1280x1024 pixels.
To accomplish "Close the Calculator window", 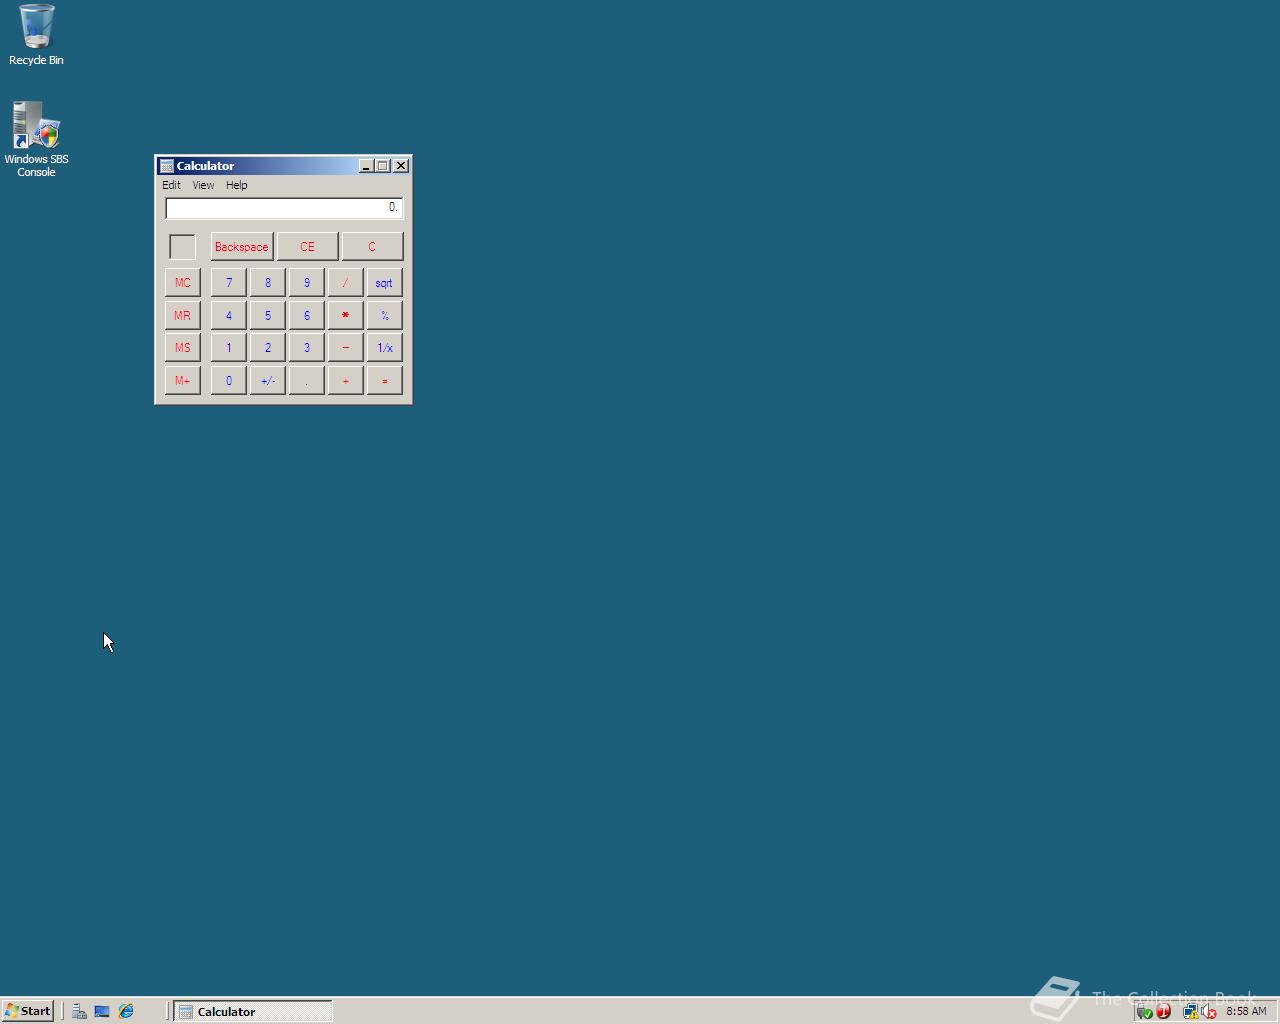I will tap(401, 166).
